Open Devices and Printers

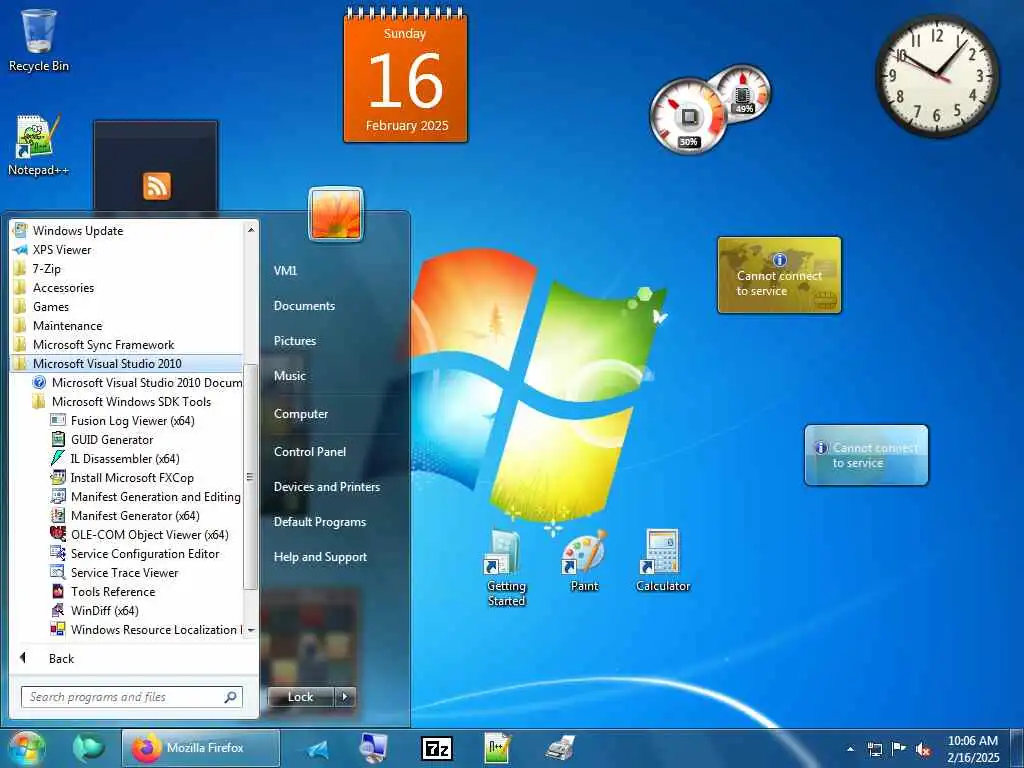327,487
